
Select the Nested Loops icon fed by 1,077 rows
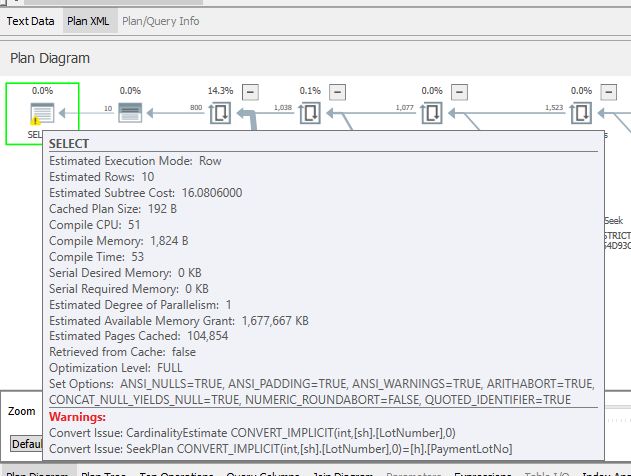click(432, 113)
